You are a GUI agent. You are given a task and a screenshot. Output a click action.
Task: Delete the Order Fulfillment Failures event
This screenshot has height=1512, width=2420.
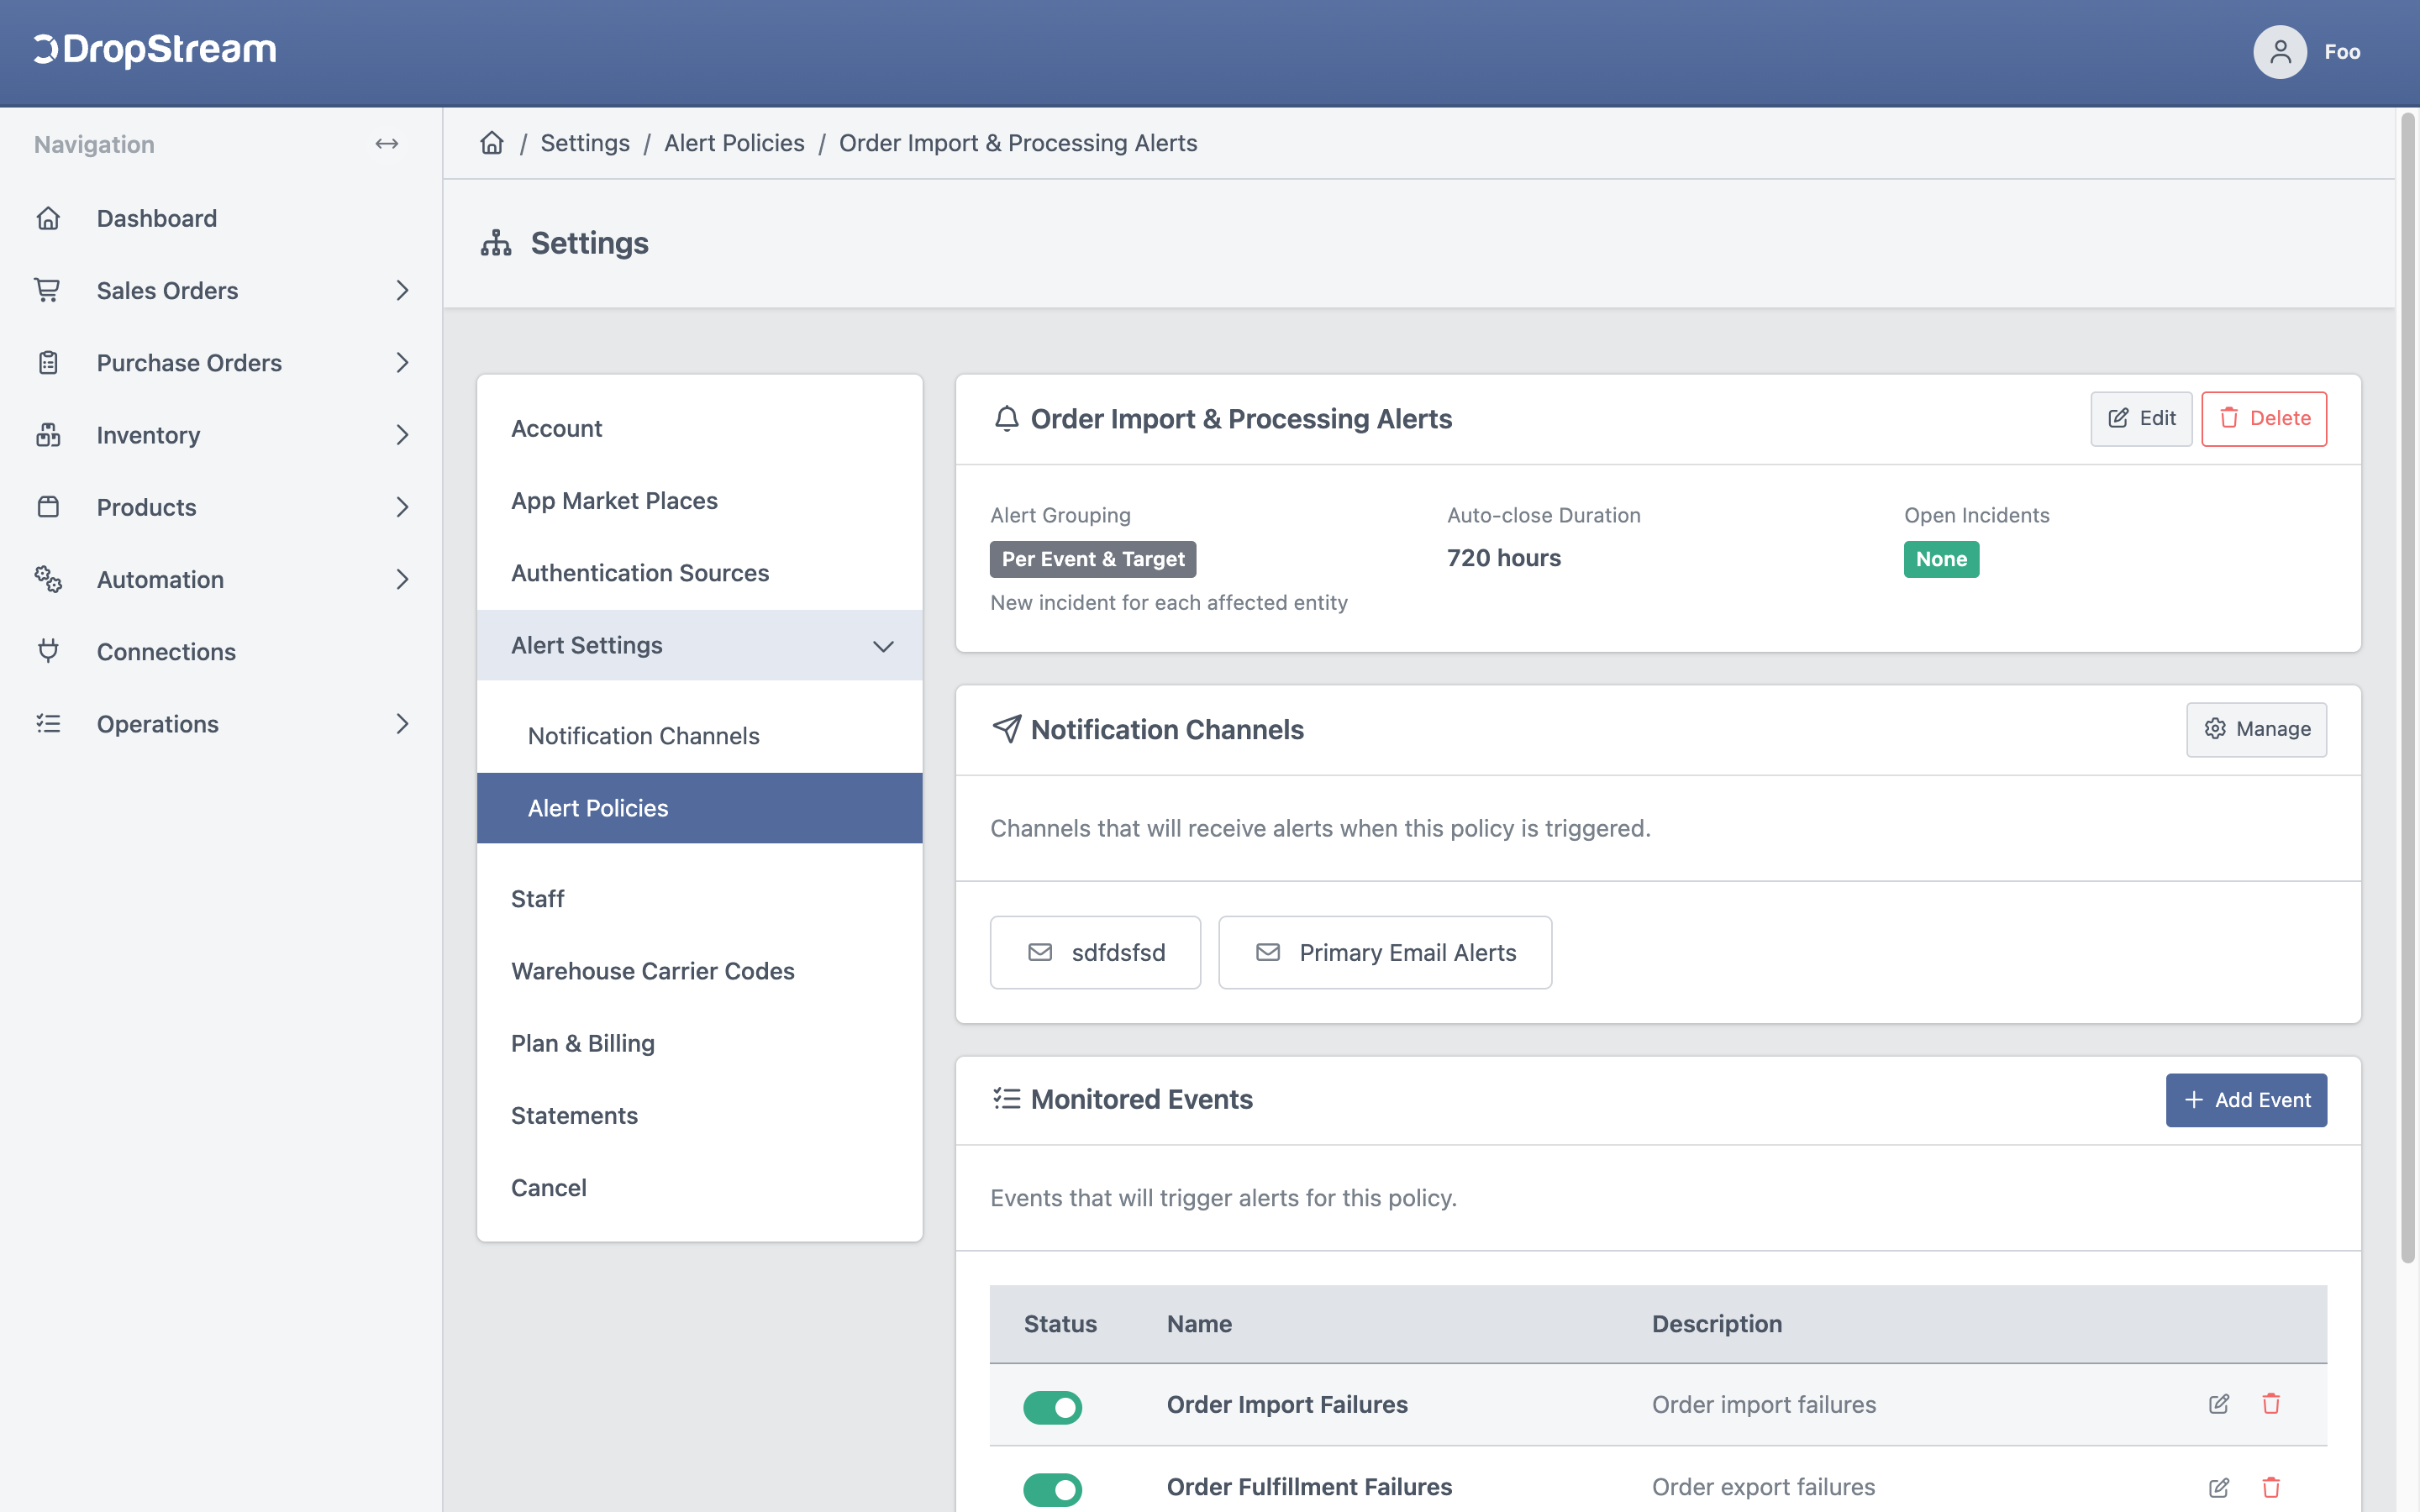tap(2271, 1487)
